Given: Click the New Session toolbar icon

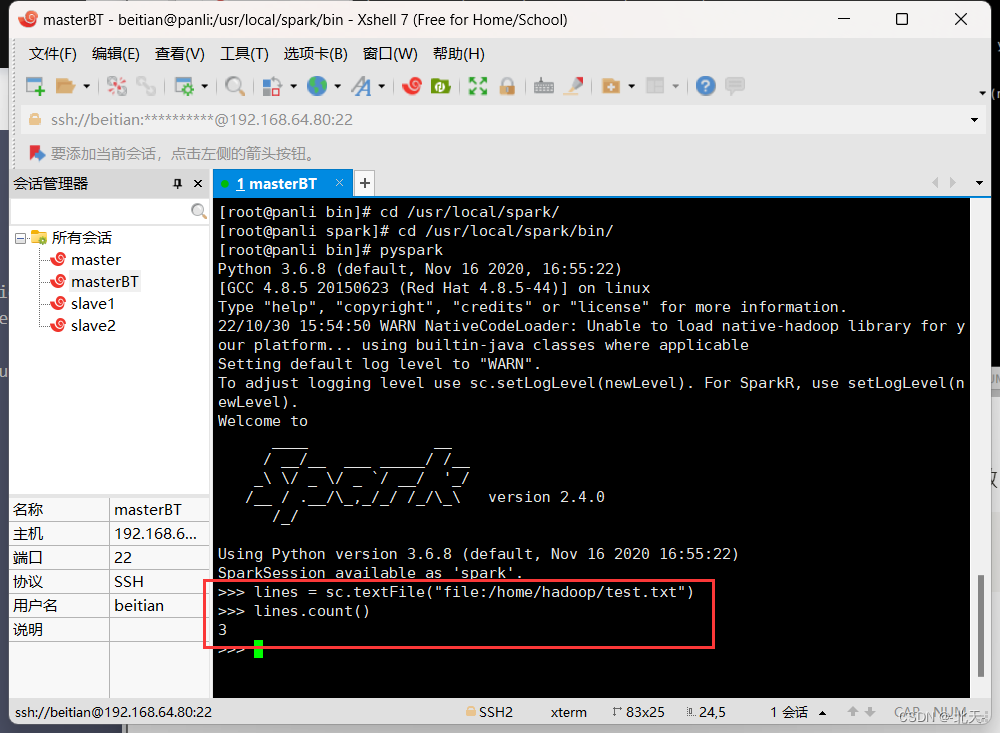Looking at the screenshot, I should pos(35,85).
